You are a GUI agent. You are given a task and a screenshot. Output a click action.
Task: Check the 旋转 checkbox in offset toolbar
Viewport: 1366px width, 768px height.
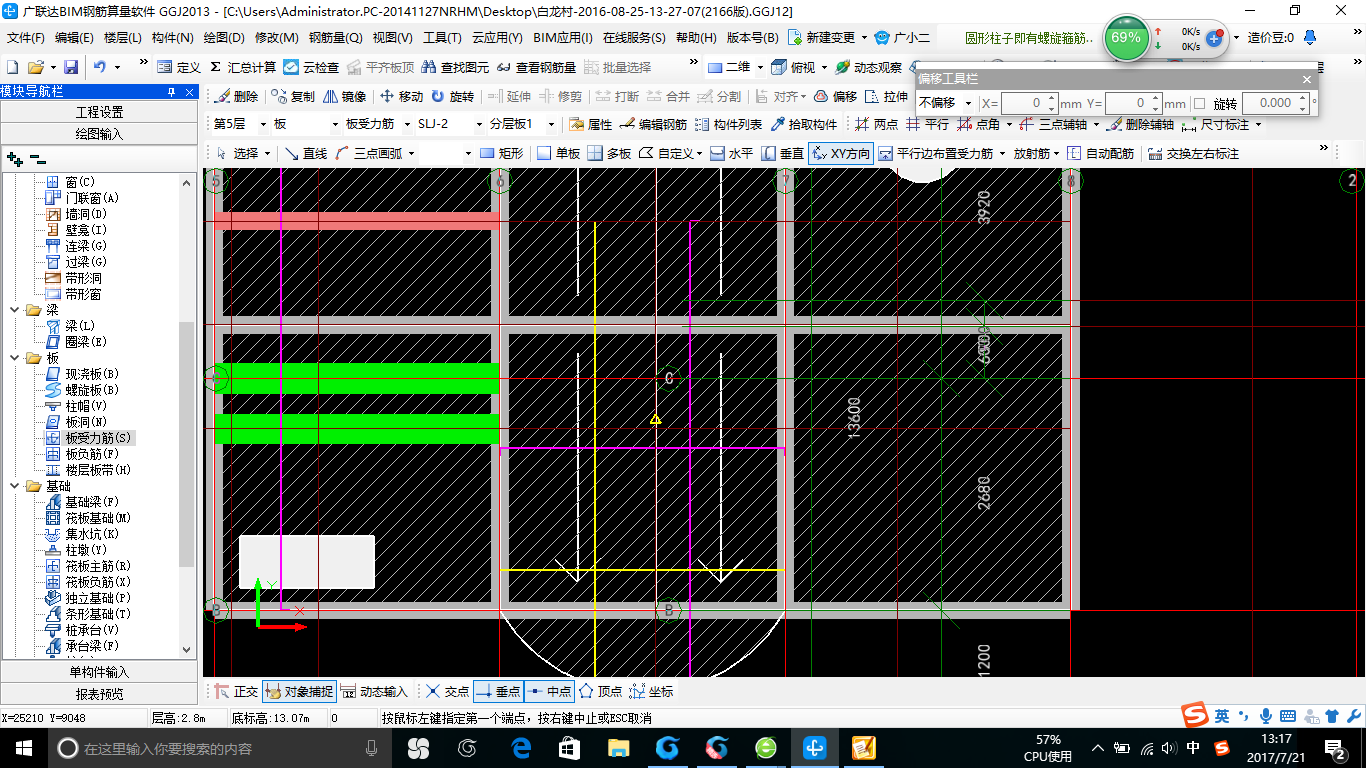pos(1200,103)
